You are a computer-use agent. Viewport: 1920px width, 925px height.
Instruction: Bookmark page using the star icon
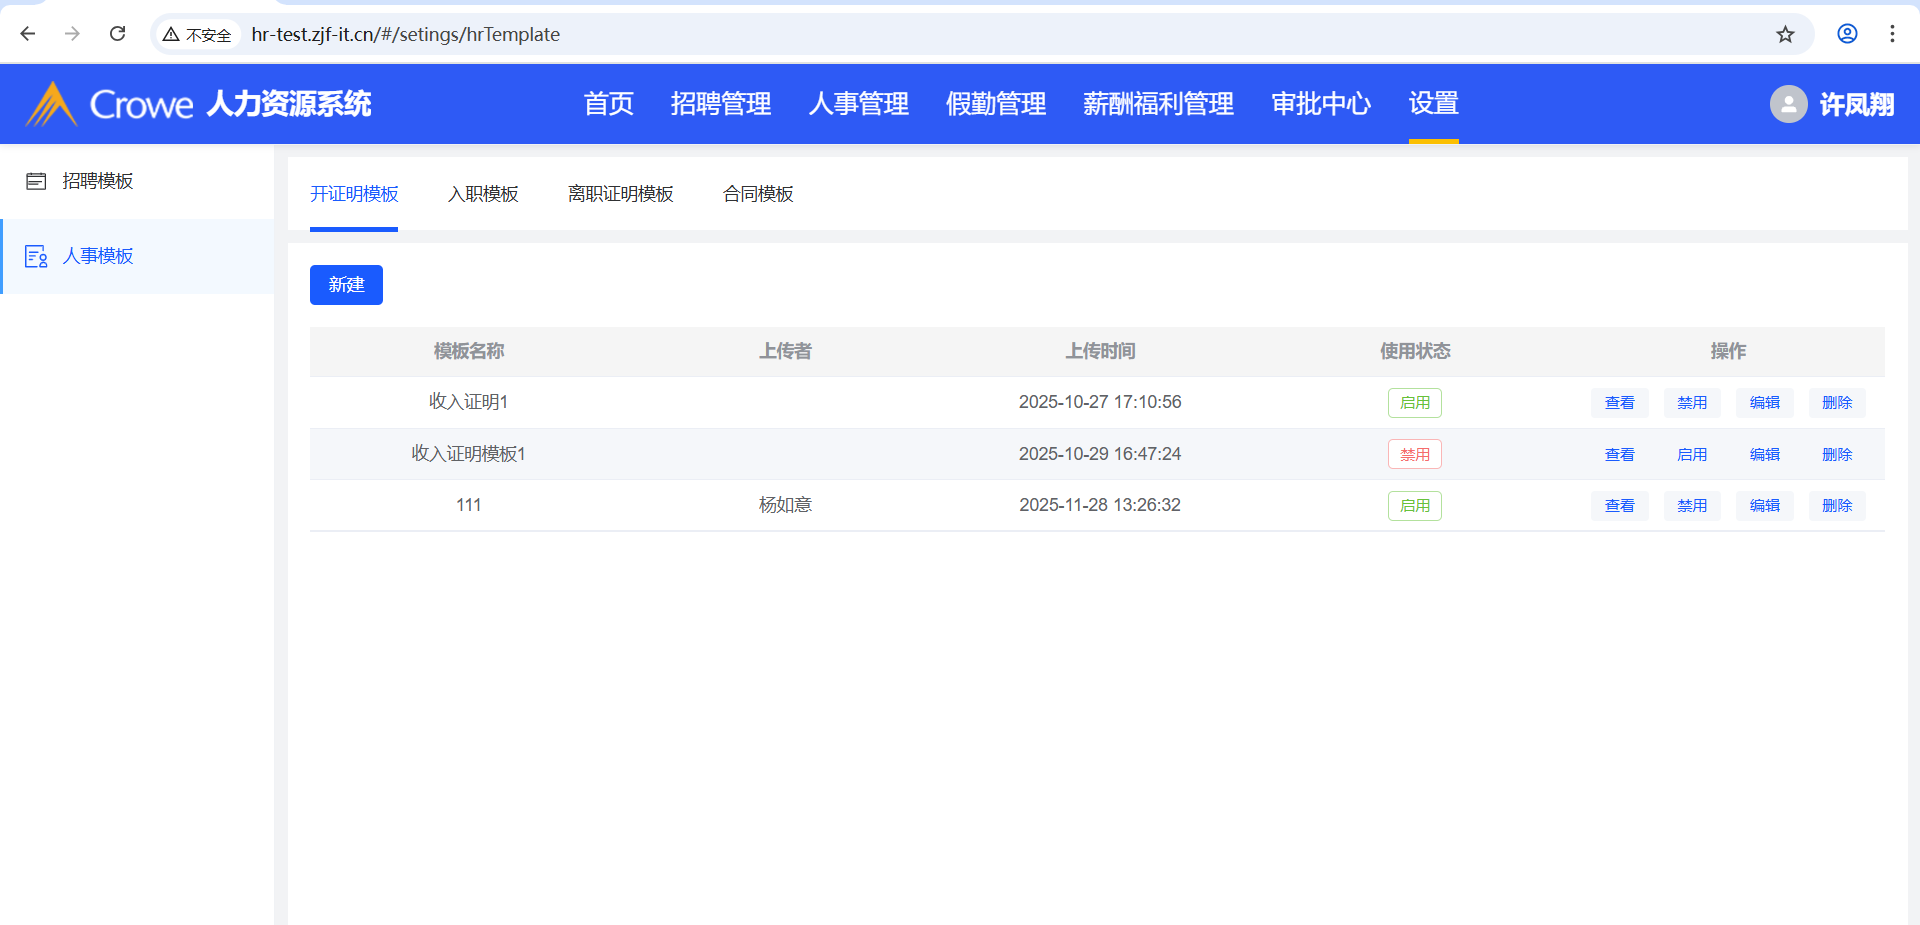[1785, 34]
